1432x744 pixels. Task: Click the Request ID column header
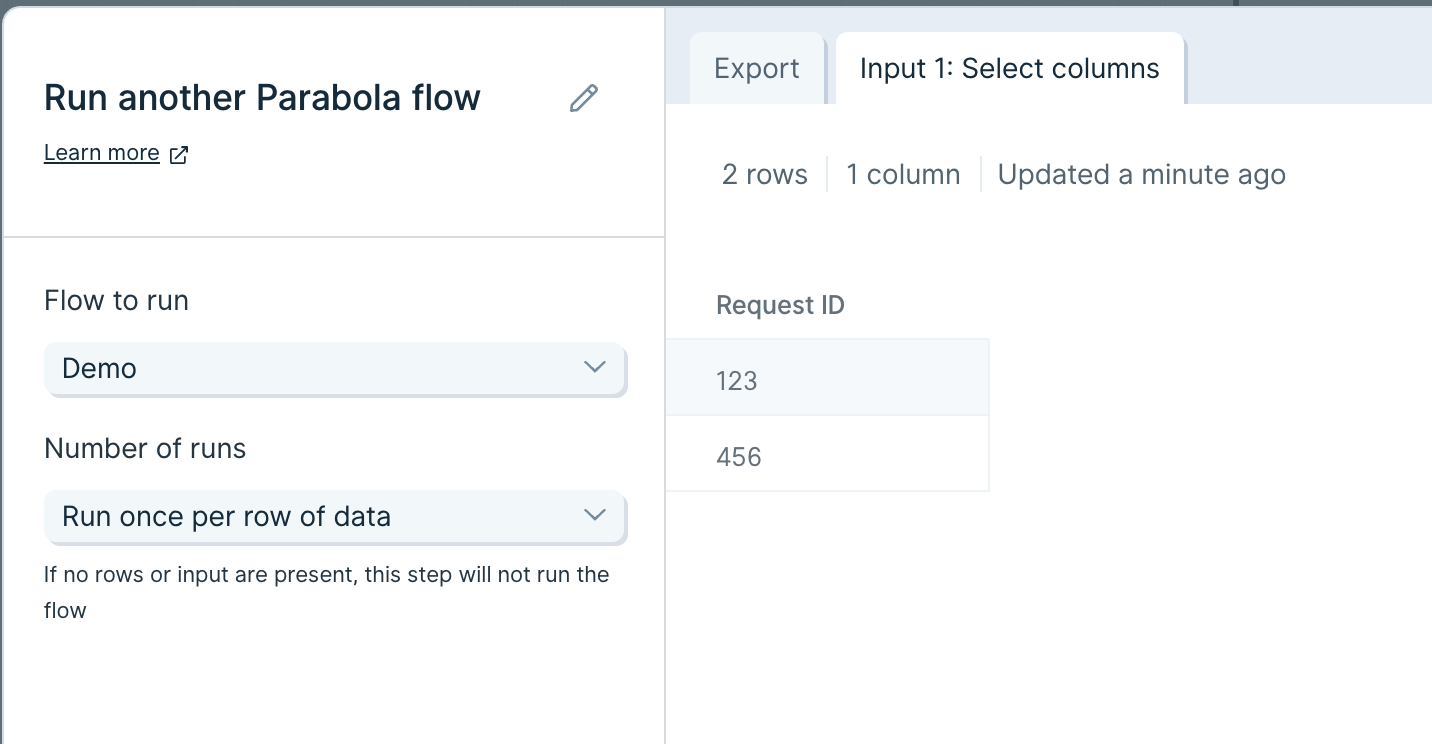[x=780, y=305]
